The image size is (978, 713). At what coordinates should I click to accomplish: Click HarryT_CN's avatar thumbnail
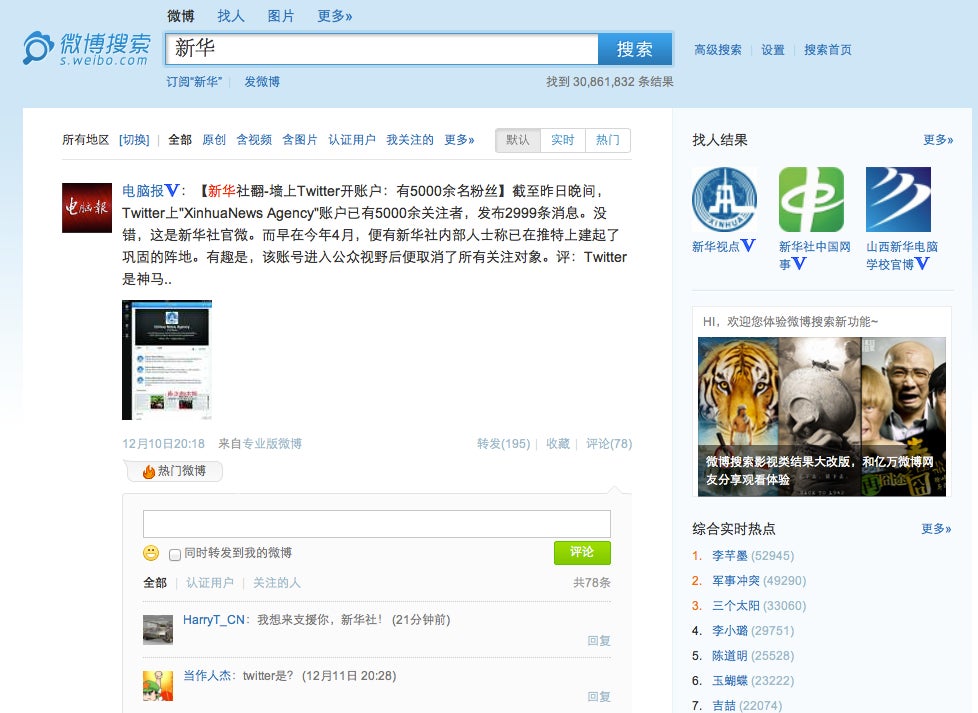[x=158, y=629]
